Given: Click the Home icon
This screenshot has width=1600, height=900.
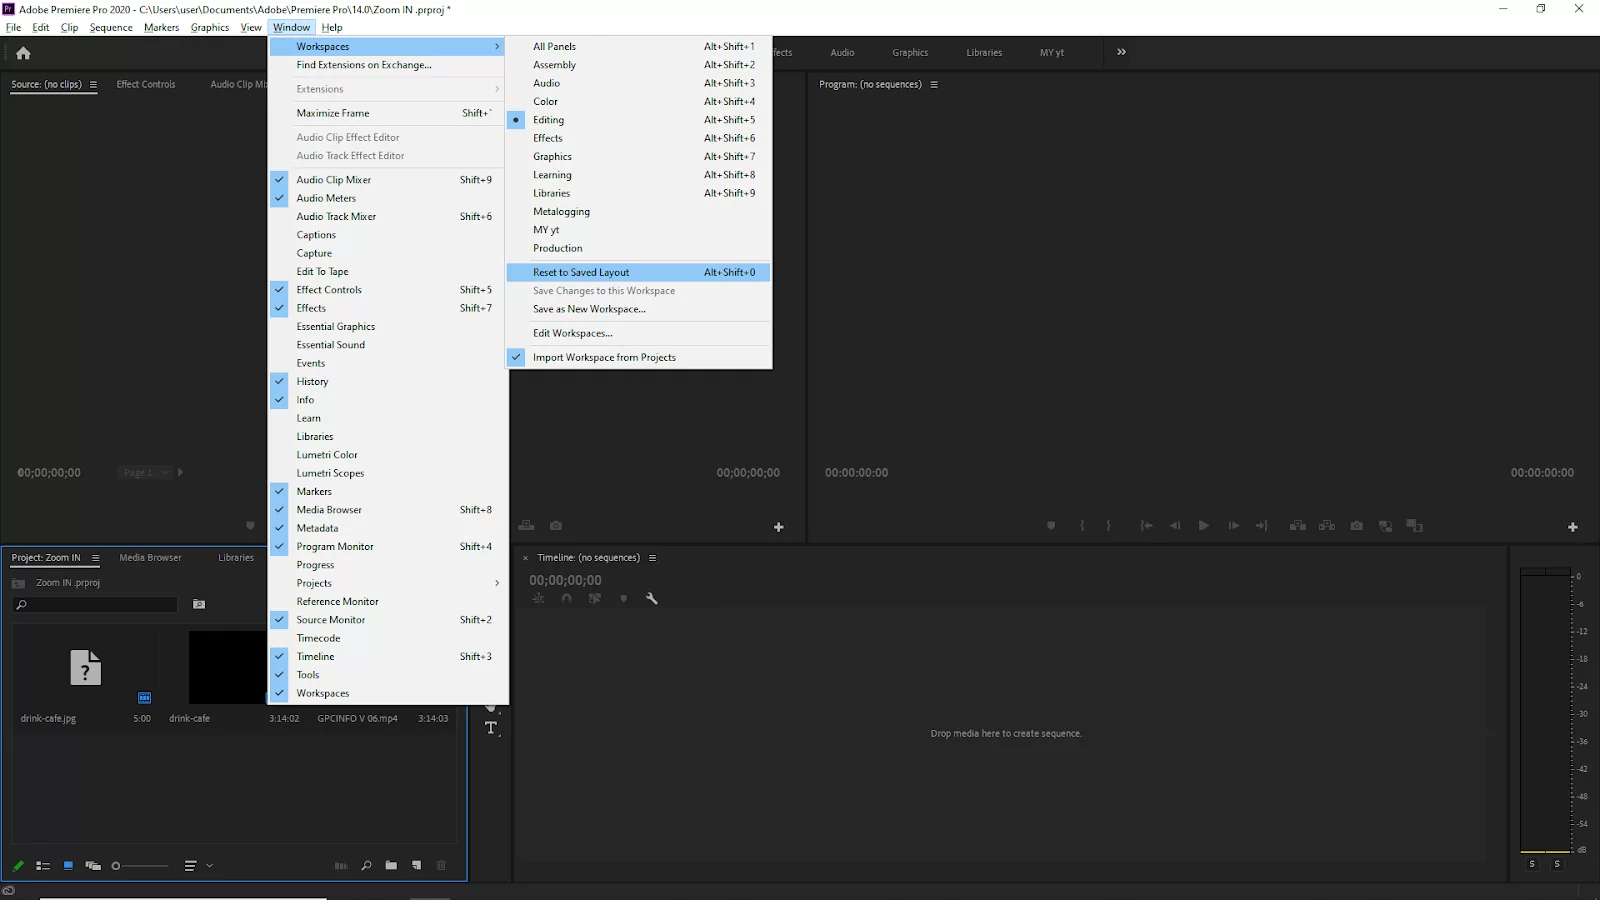Looking at the screenshot, I should [x=23, y=53].
